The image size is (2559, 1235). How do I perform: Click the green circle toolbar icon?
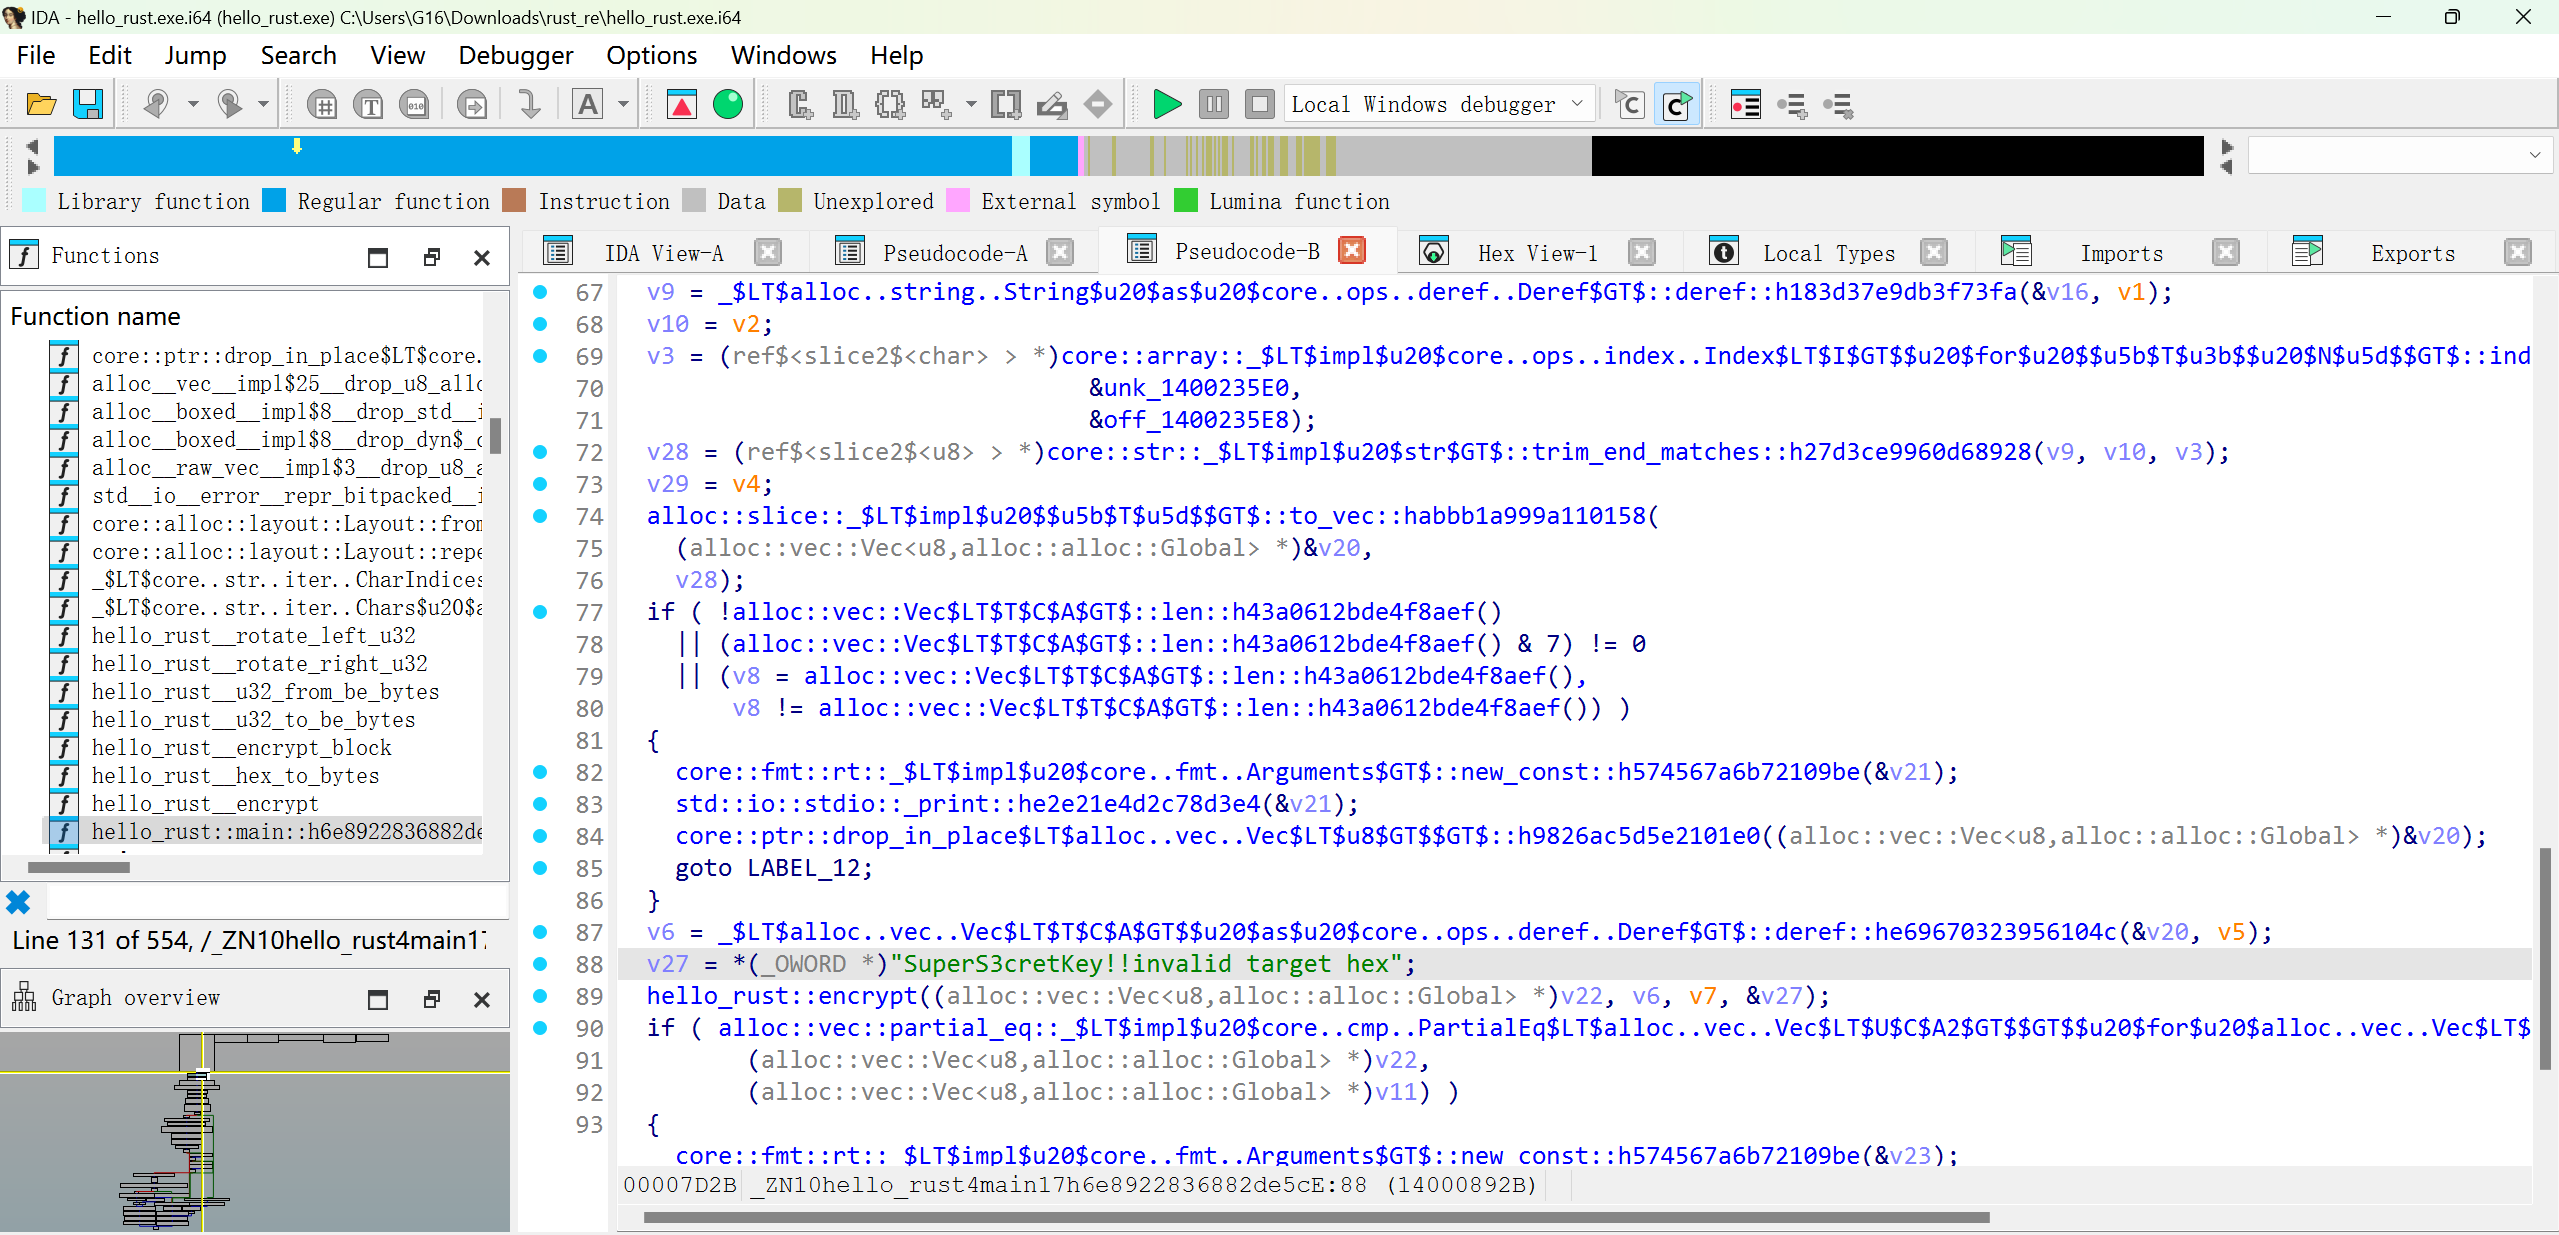(x=728, y=104)
